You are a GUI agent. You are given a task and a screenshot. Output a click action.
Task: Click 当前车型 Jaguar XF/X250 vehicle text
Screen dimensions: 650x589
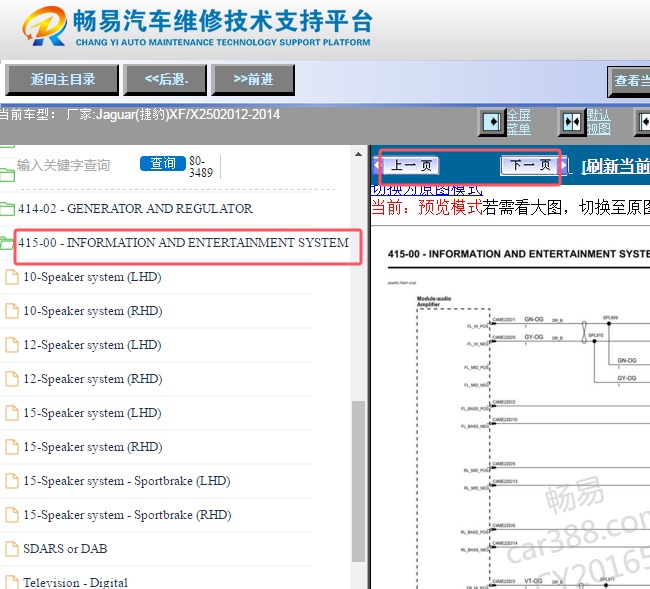(140, 114)
